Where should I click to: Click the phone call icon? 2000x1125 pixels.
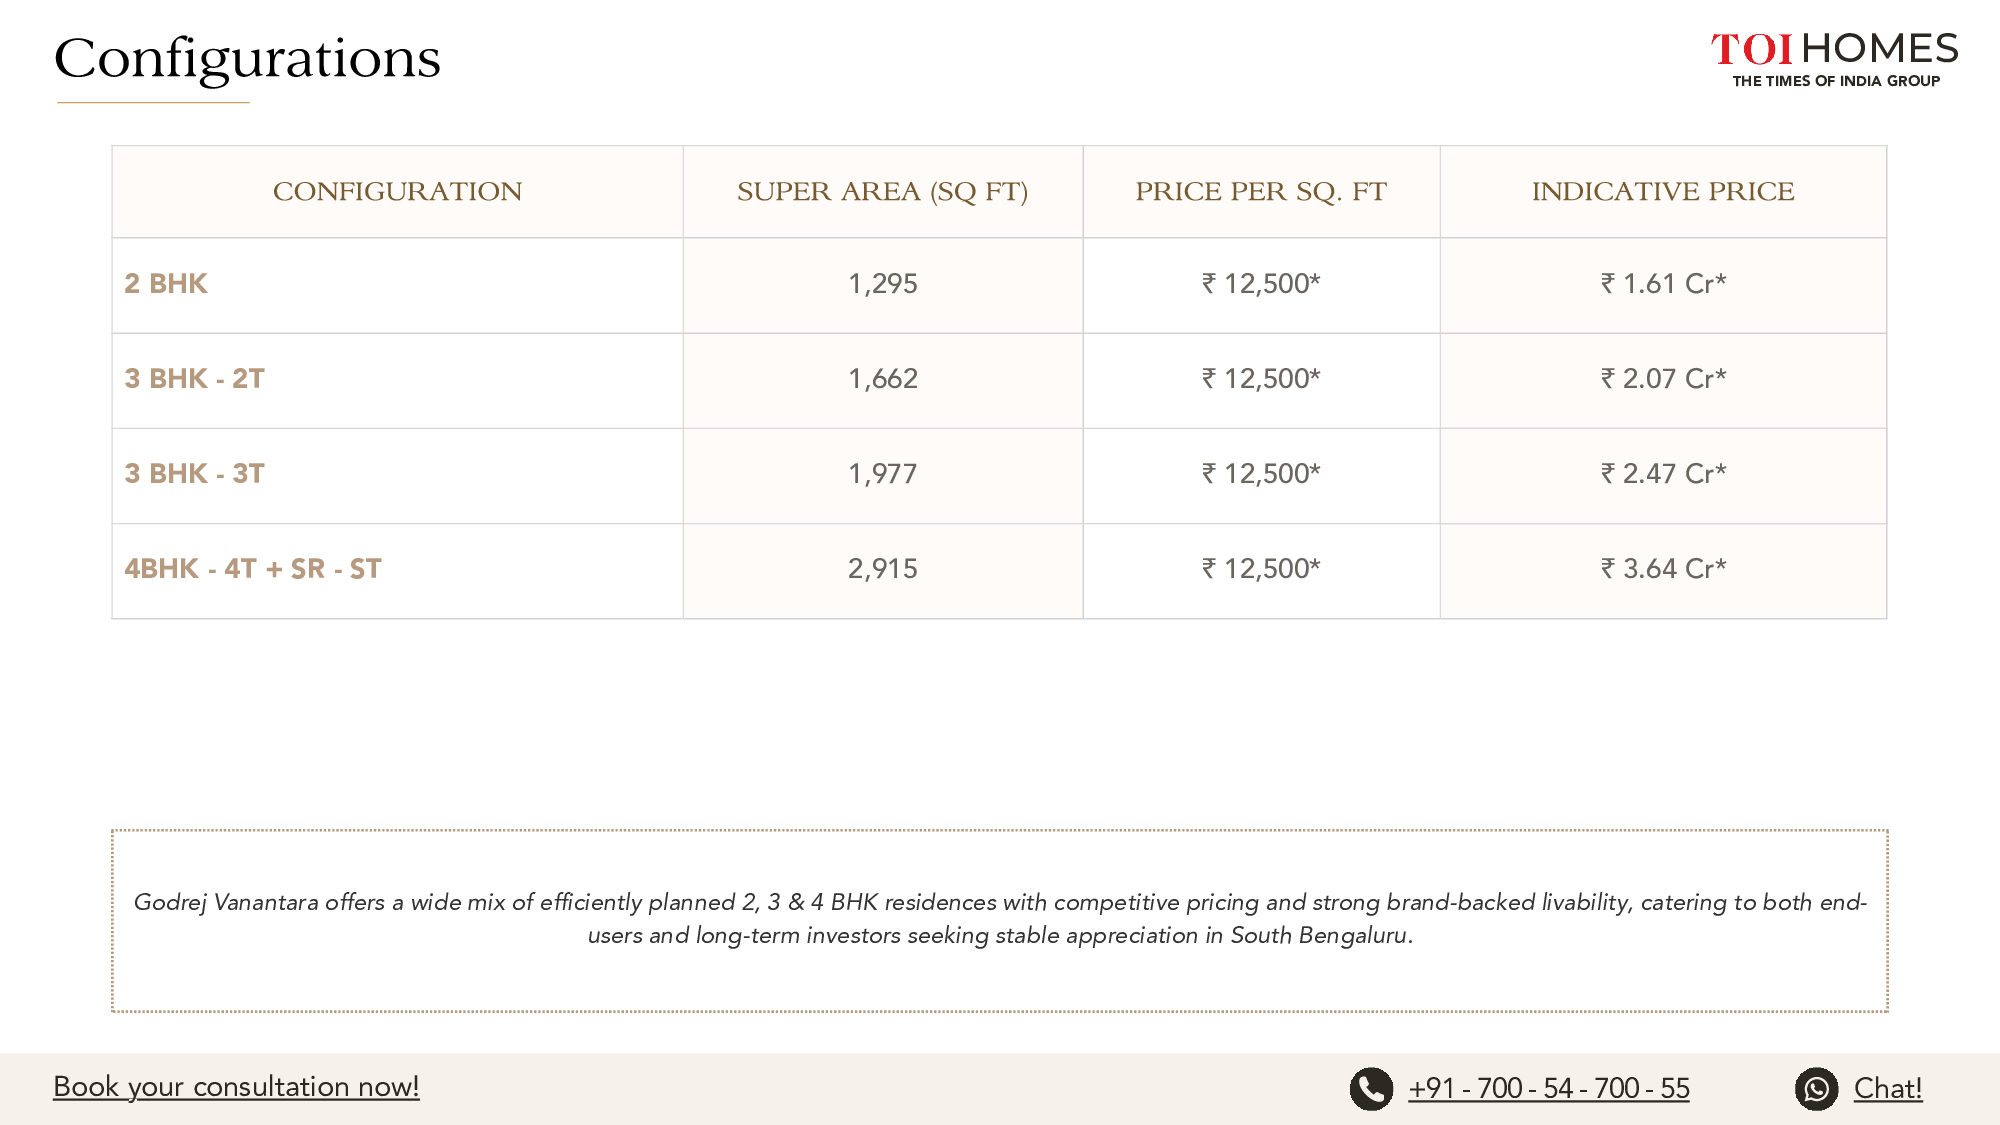coord(1371,1089)
